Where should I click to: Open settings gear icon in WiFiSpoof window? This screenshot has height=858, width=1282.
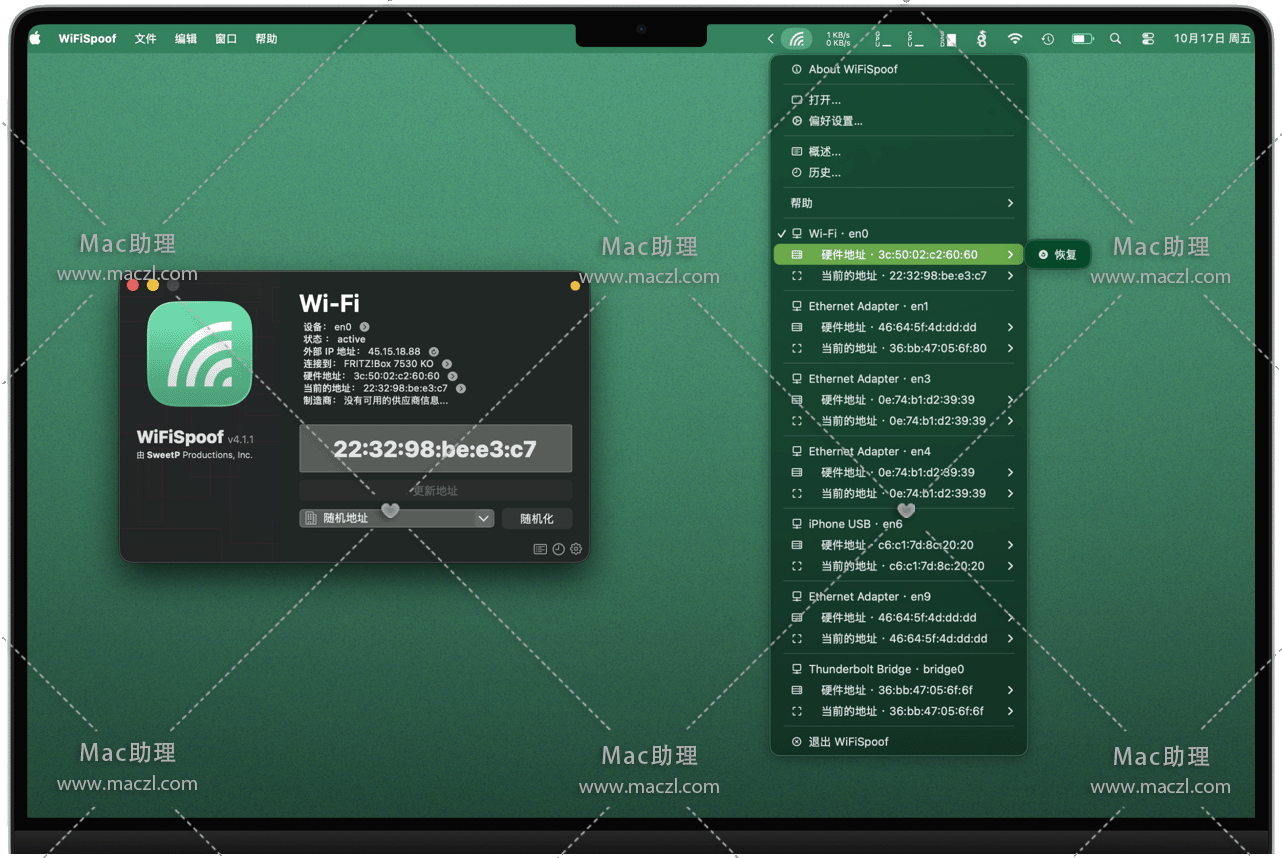click(x=576, y=549)
